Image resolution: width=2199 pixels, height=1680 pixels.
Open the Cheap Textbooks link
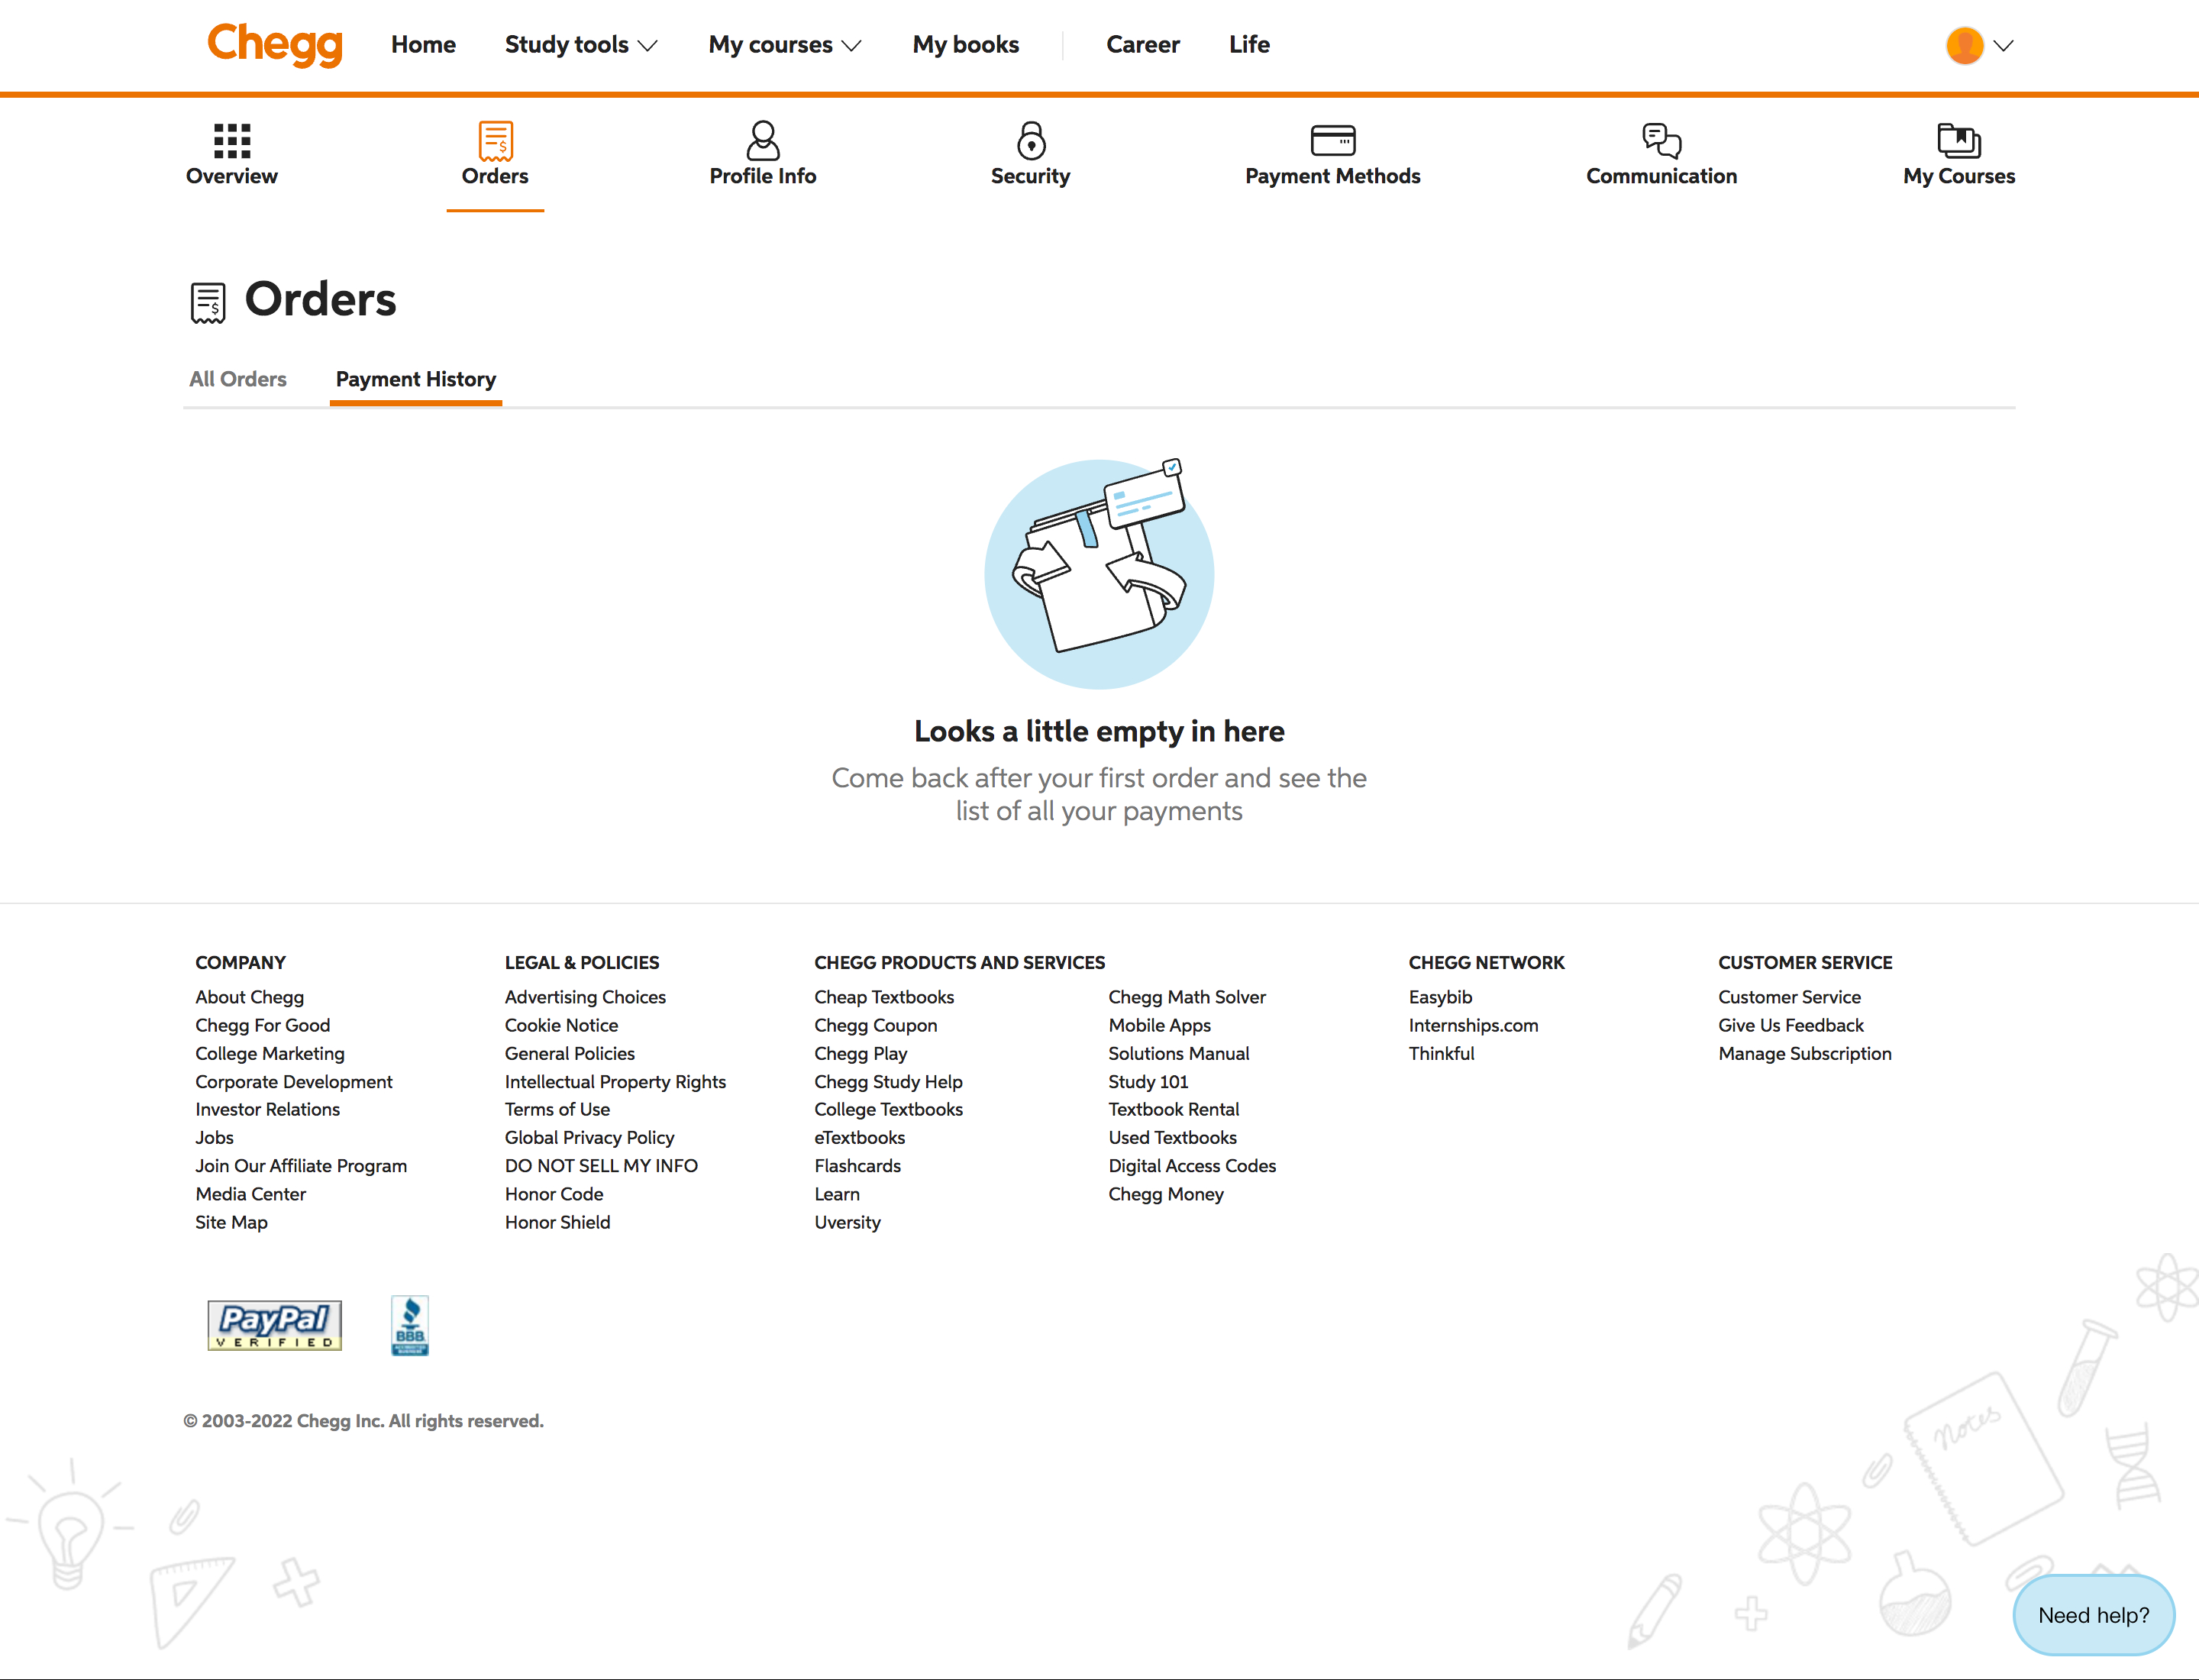click(885, 997)
